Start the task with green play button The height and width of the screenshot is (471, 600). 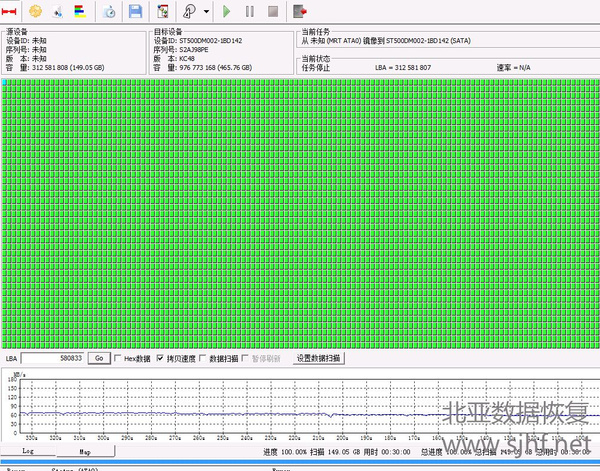(x=227, y=11)
